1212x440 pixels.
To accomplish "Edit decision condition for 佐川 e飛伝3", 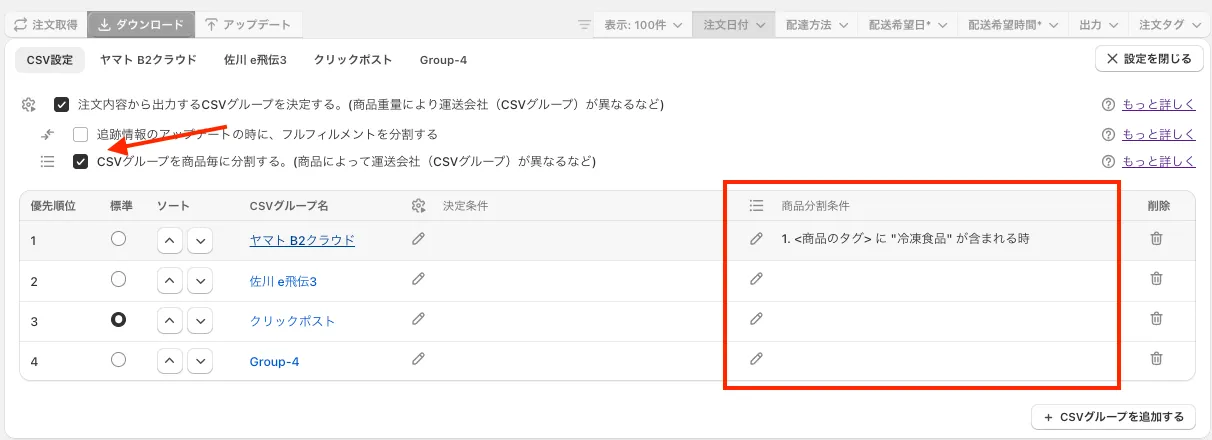I will pyautogui.click(x=418, y=279).
